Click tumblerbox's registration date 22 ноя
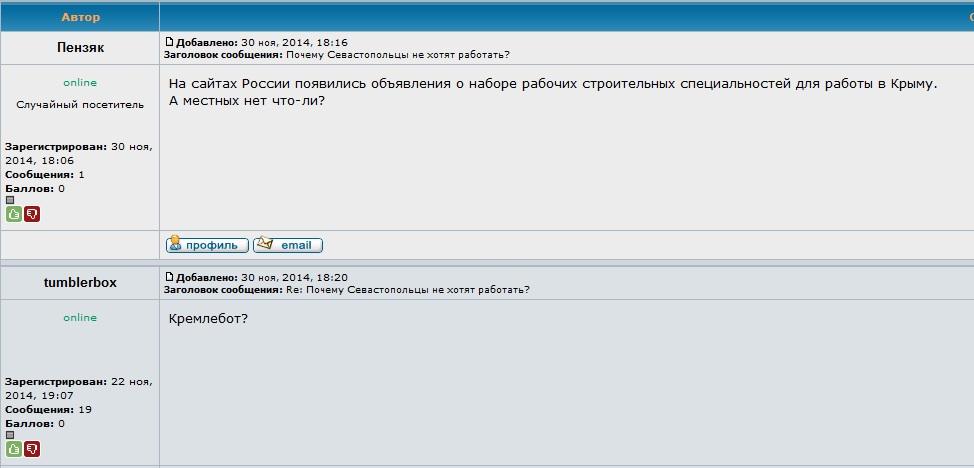Image resolution: width=974 pixels, height=468 pixels. pos(79,388)
